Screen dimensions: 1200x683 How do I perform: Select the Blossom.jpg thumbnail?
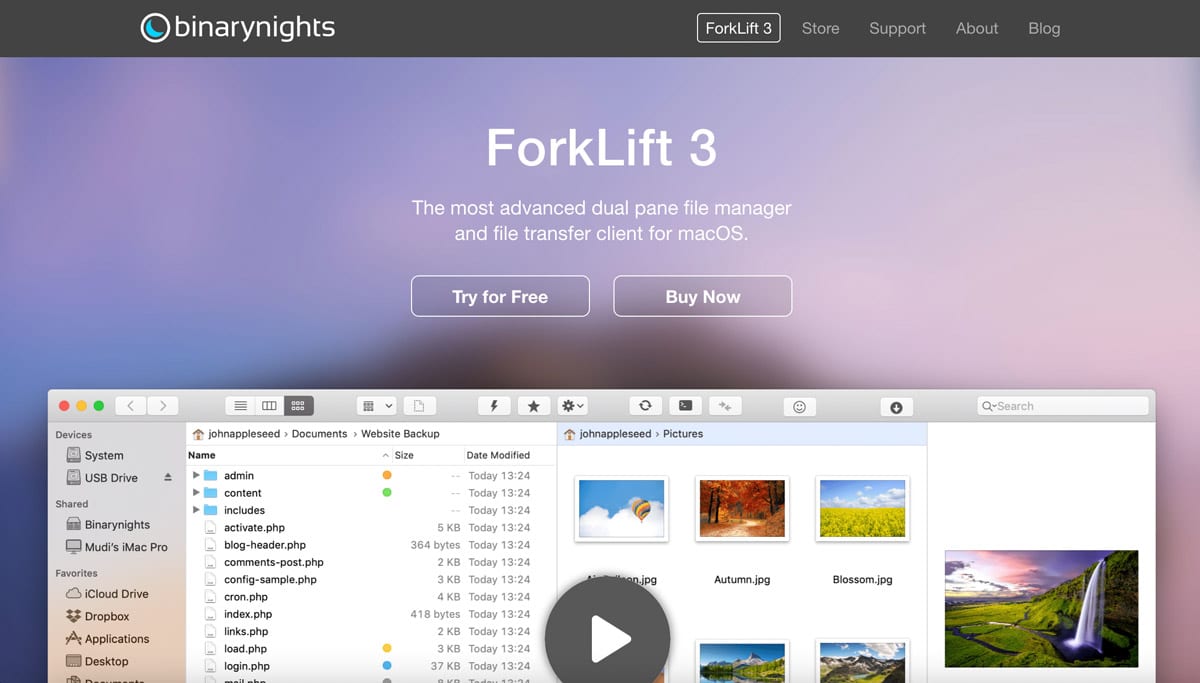point(862,508)
